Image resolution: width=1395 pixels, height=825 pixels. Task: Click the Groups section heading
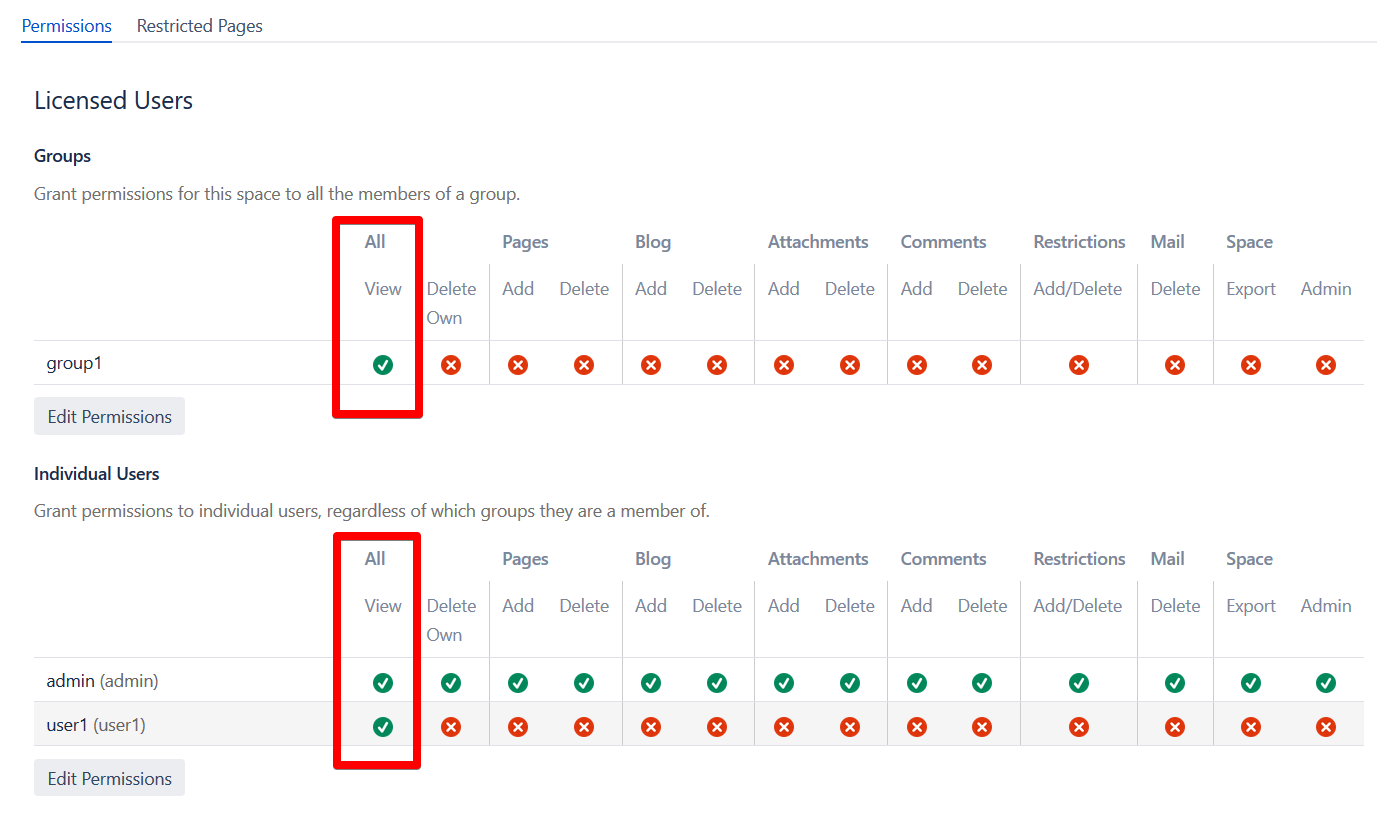(62, 156)
